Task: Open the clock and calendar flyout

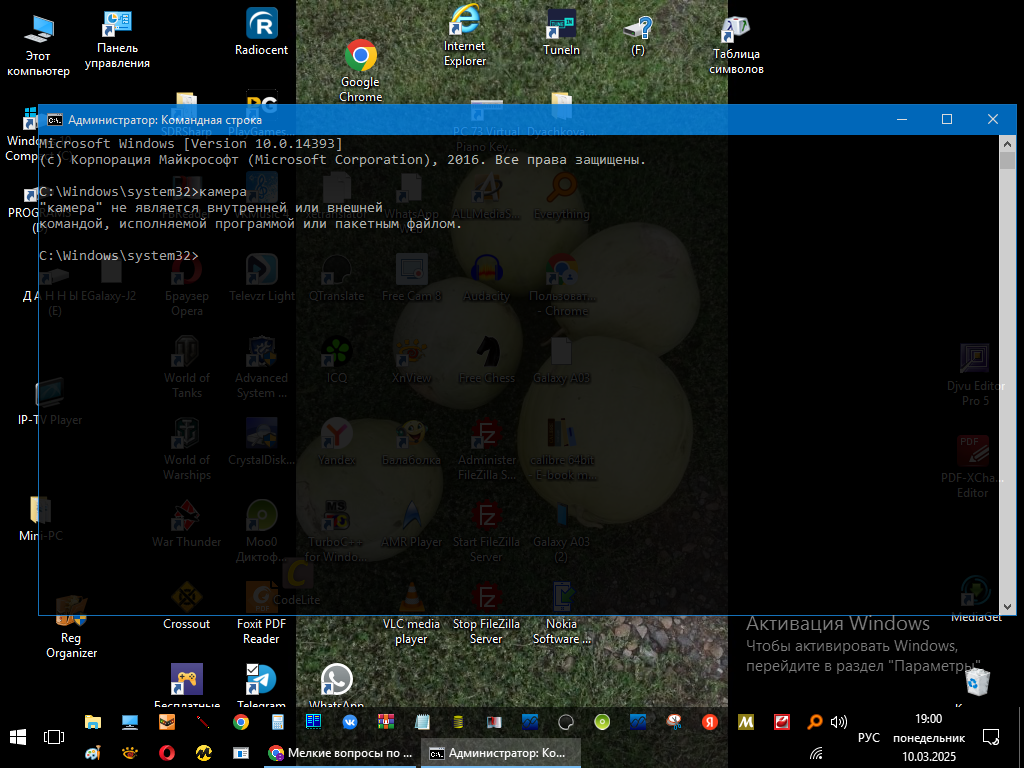Action: [x=929, y=737]
